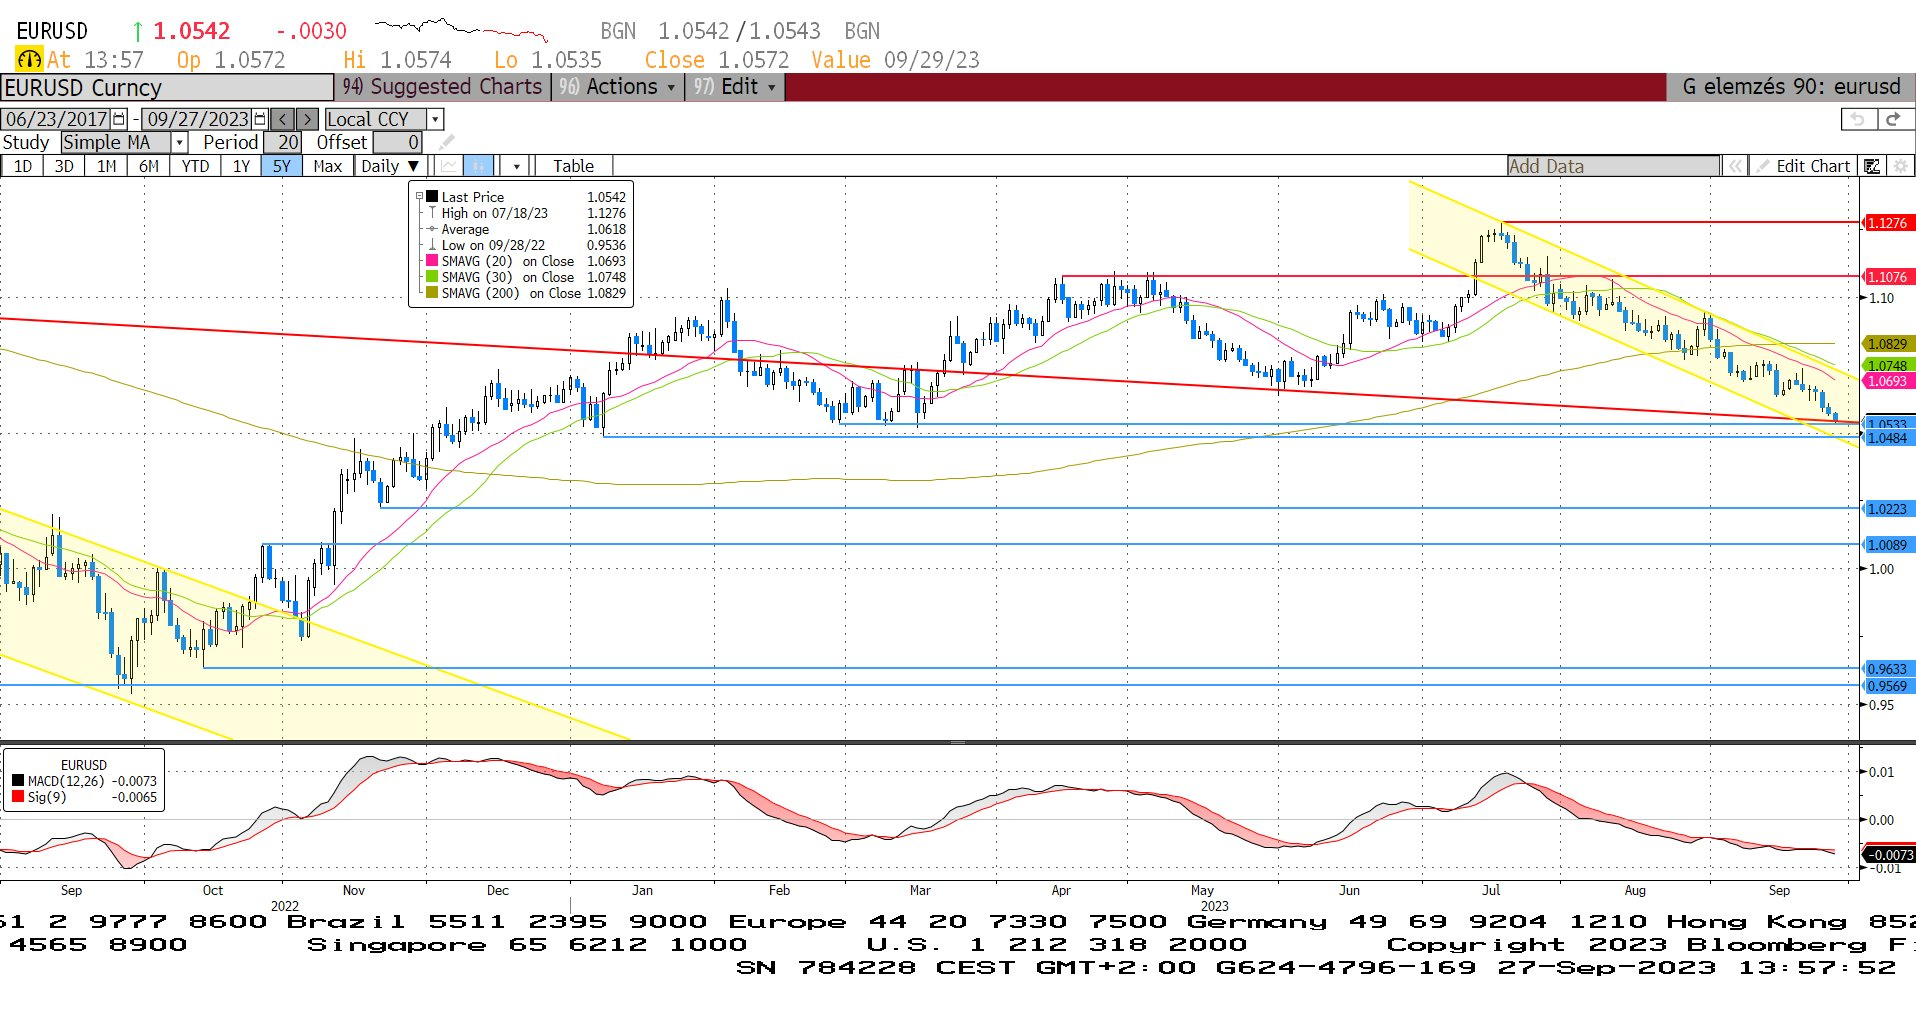Screen dimensions: 1916x1023
Task: Click the Edit Chart button
Action: pos(1805,166)
